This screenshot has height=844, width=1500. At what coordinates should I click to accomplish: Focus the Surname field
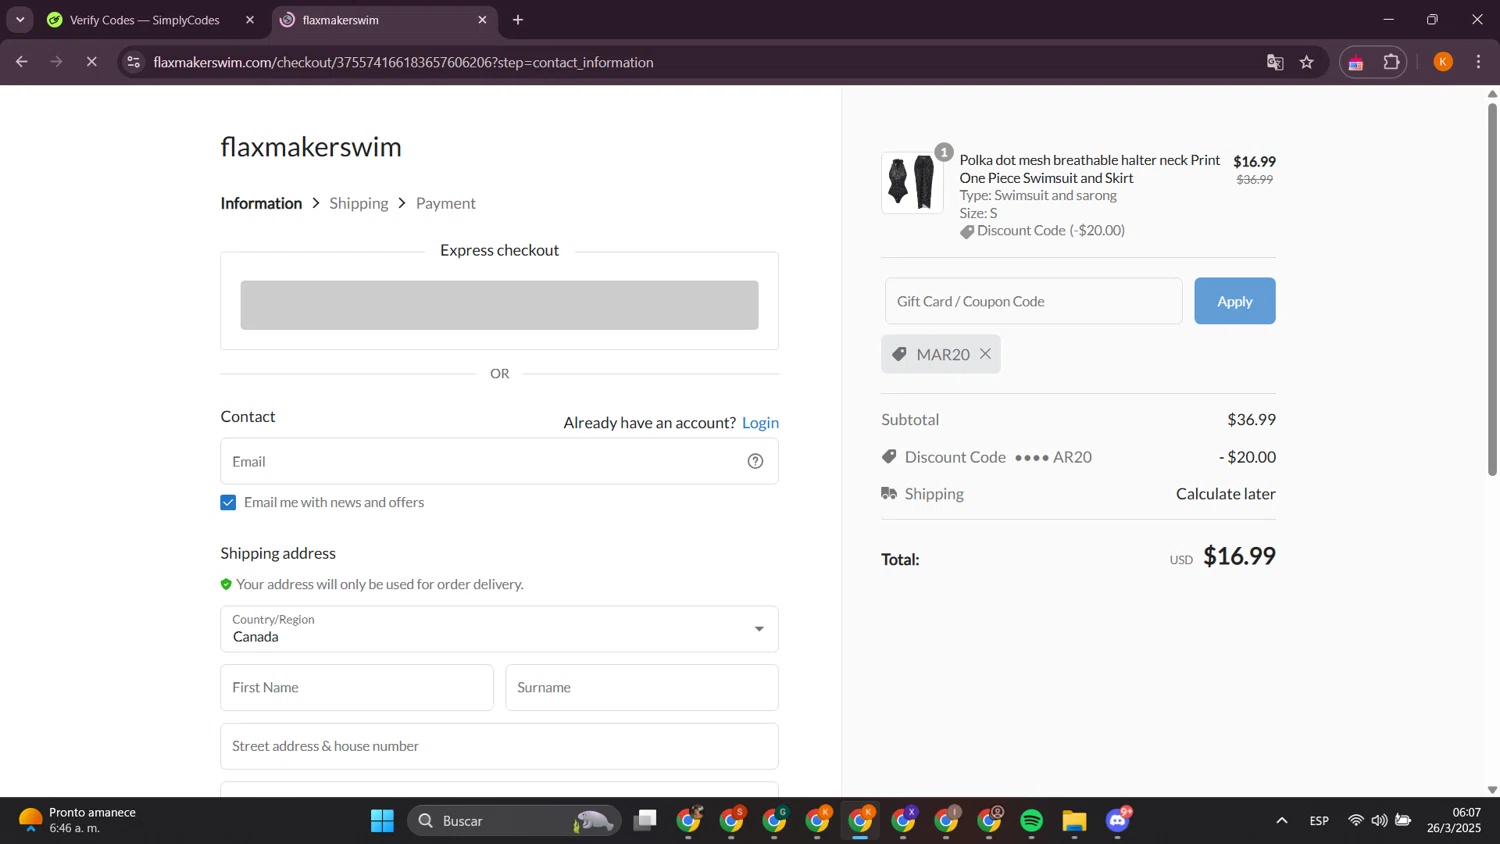642,688
